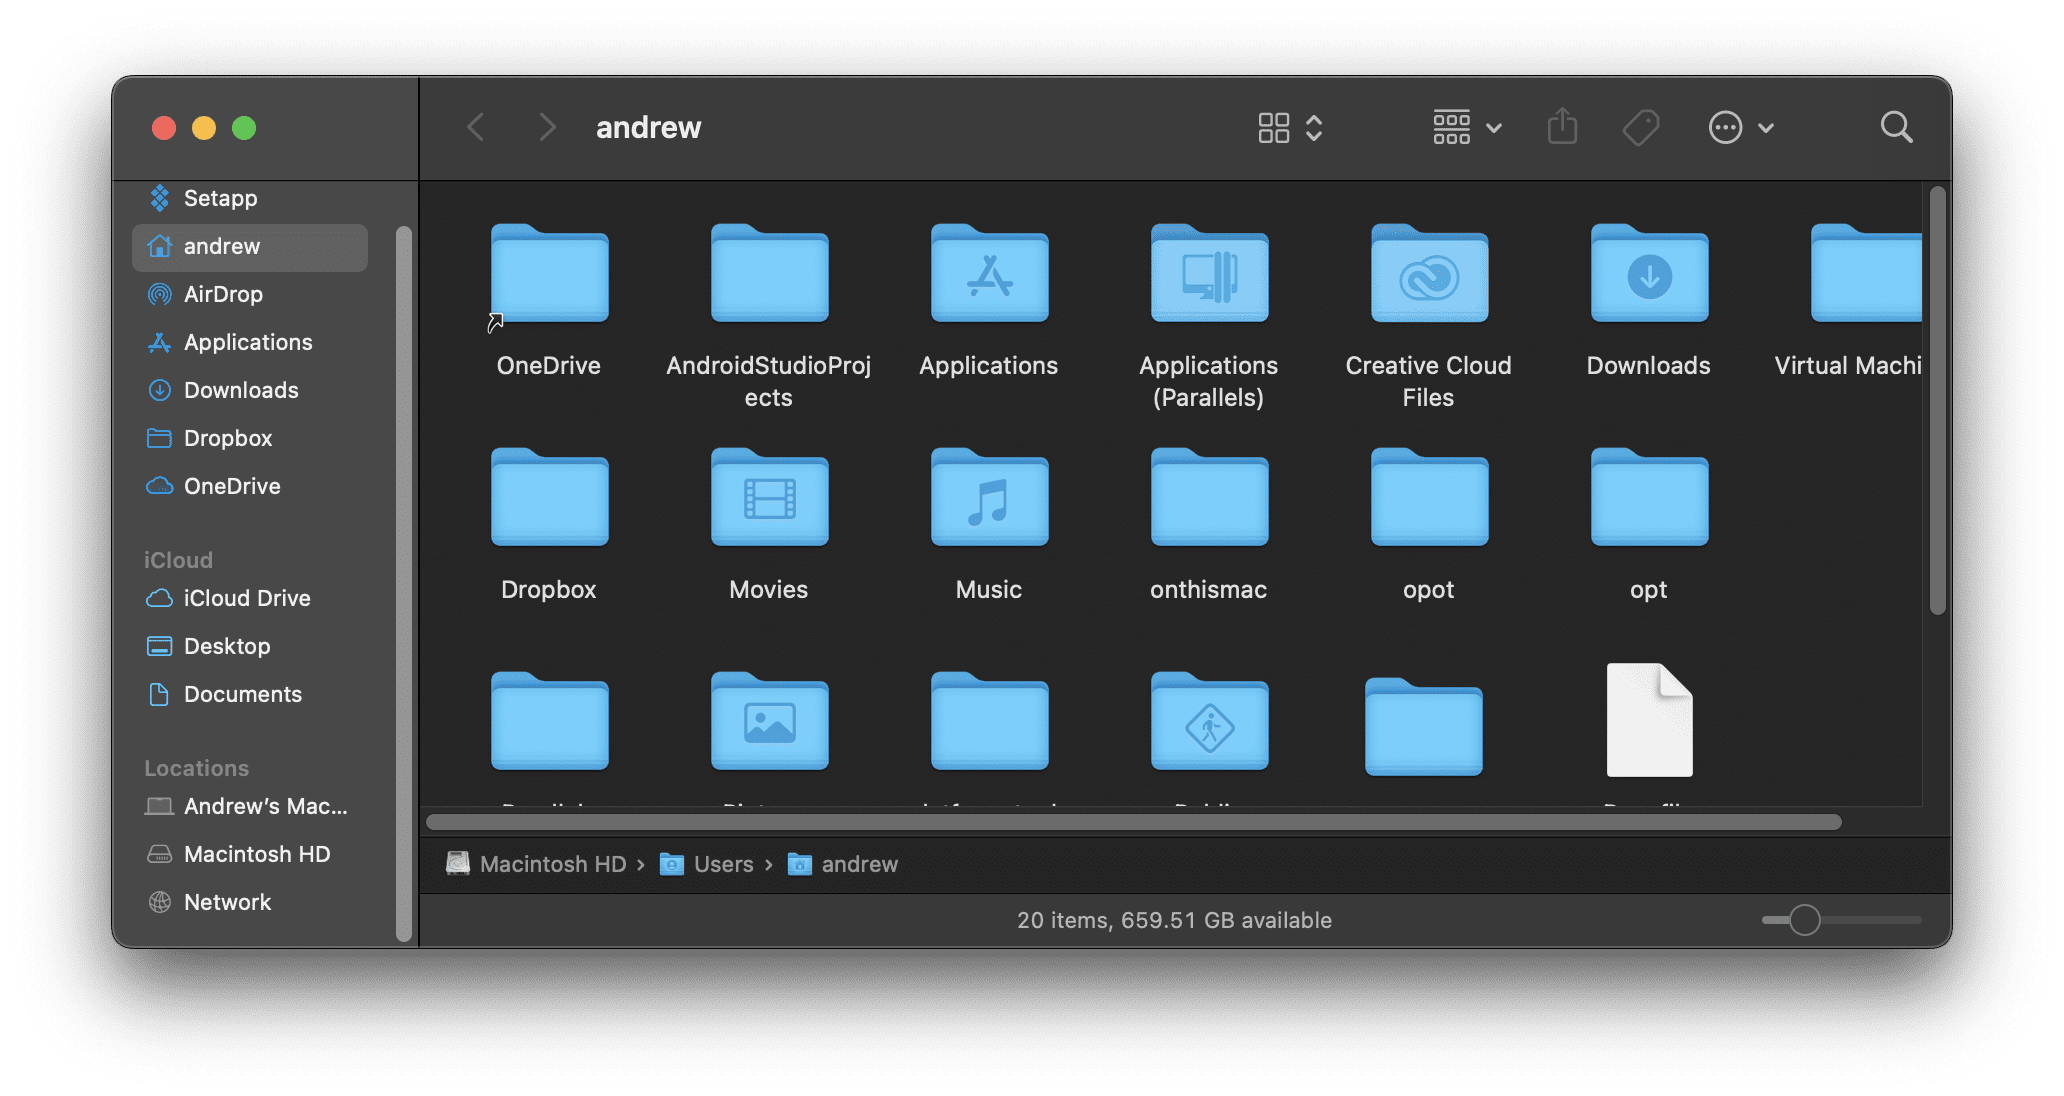This screenshot has height=1096, width=2064.
Task: Open OneDrive in the sidebar
Action: (x=250, y=486)
